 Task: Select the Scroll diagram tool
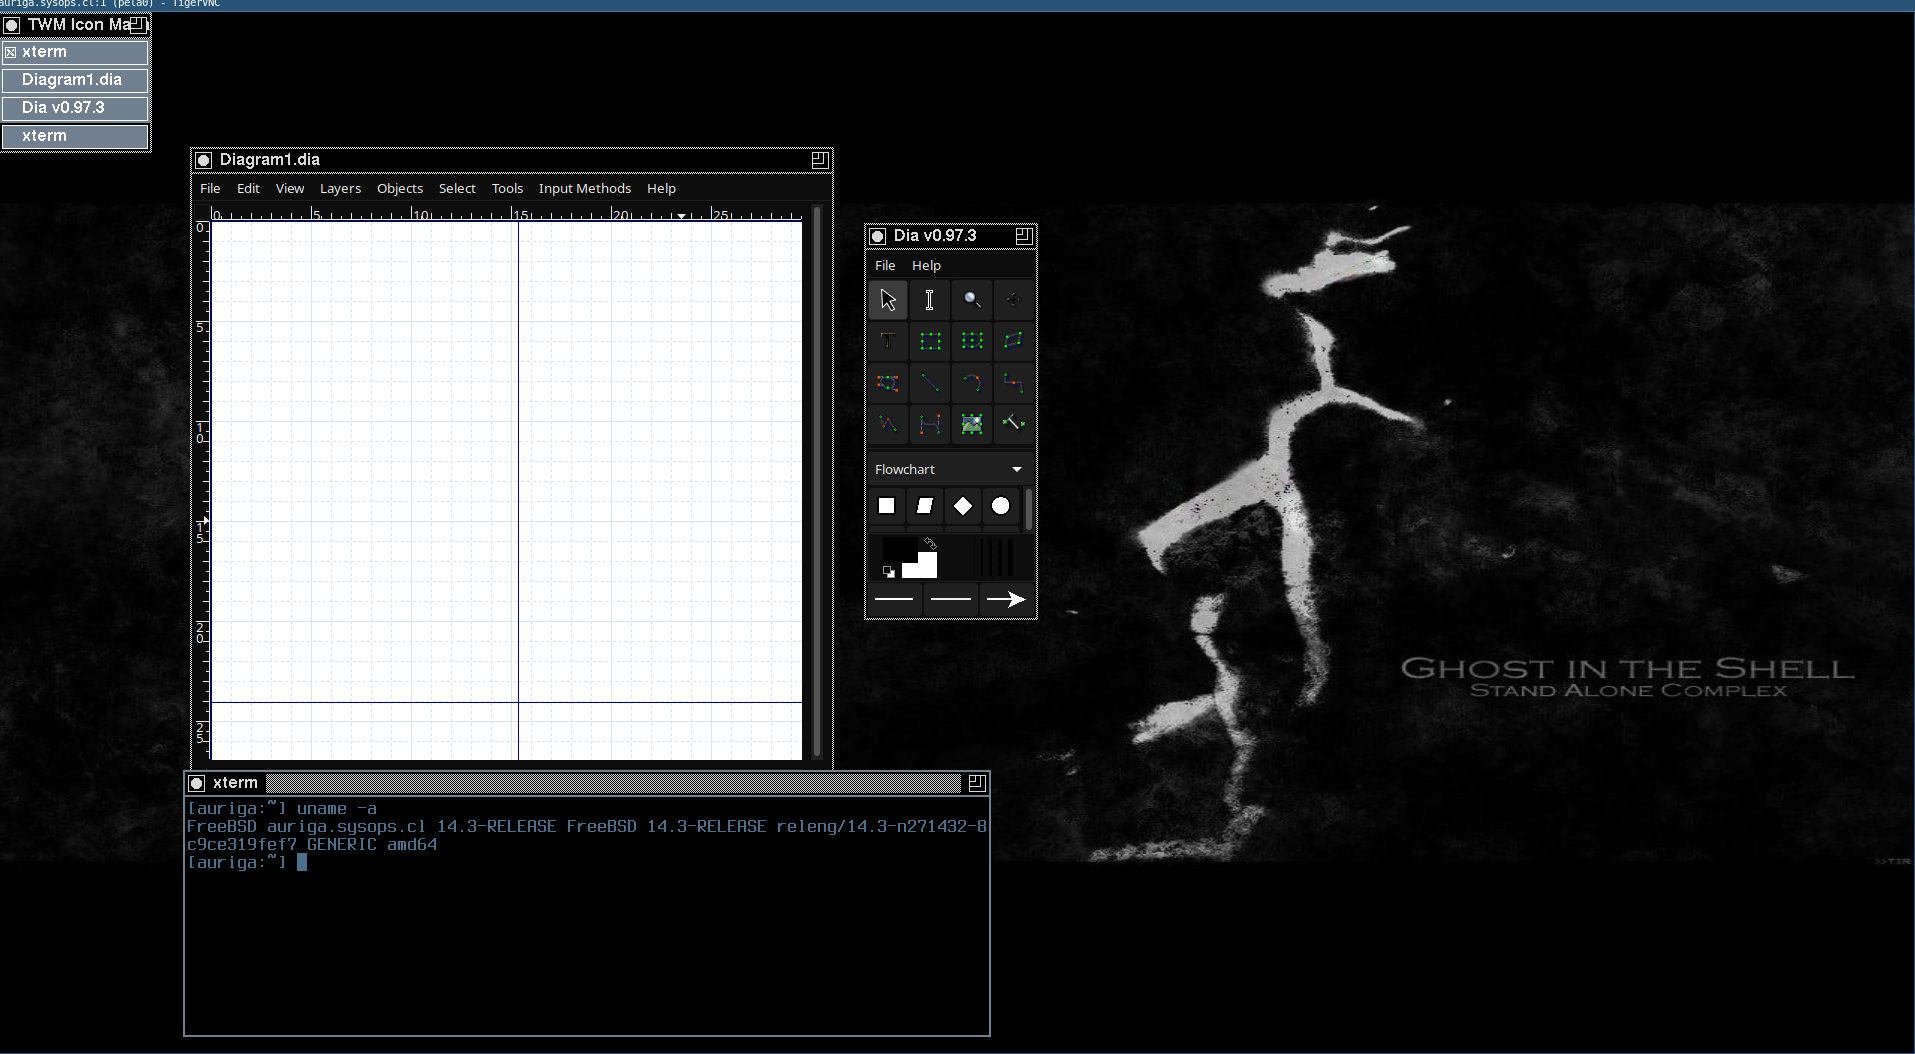1013,300
